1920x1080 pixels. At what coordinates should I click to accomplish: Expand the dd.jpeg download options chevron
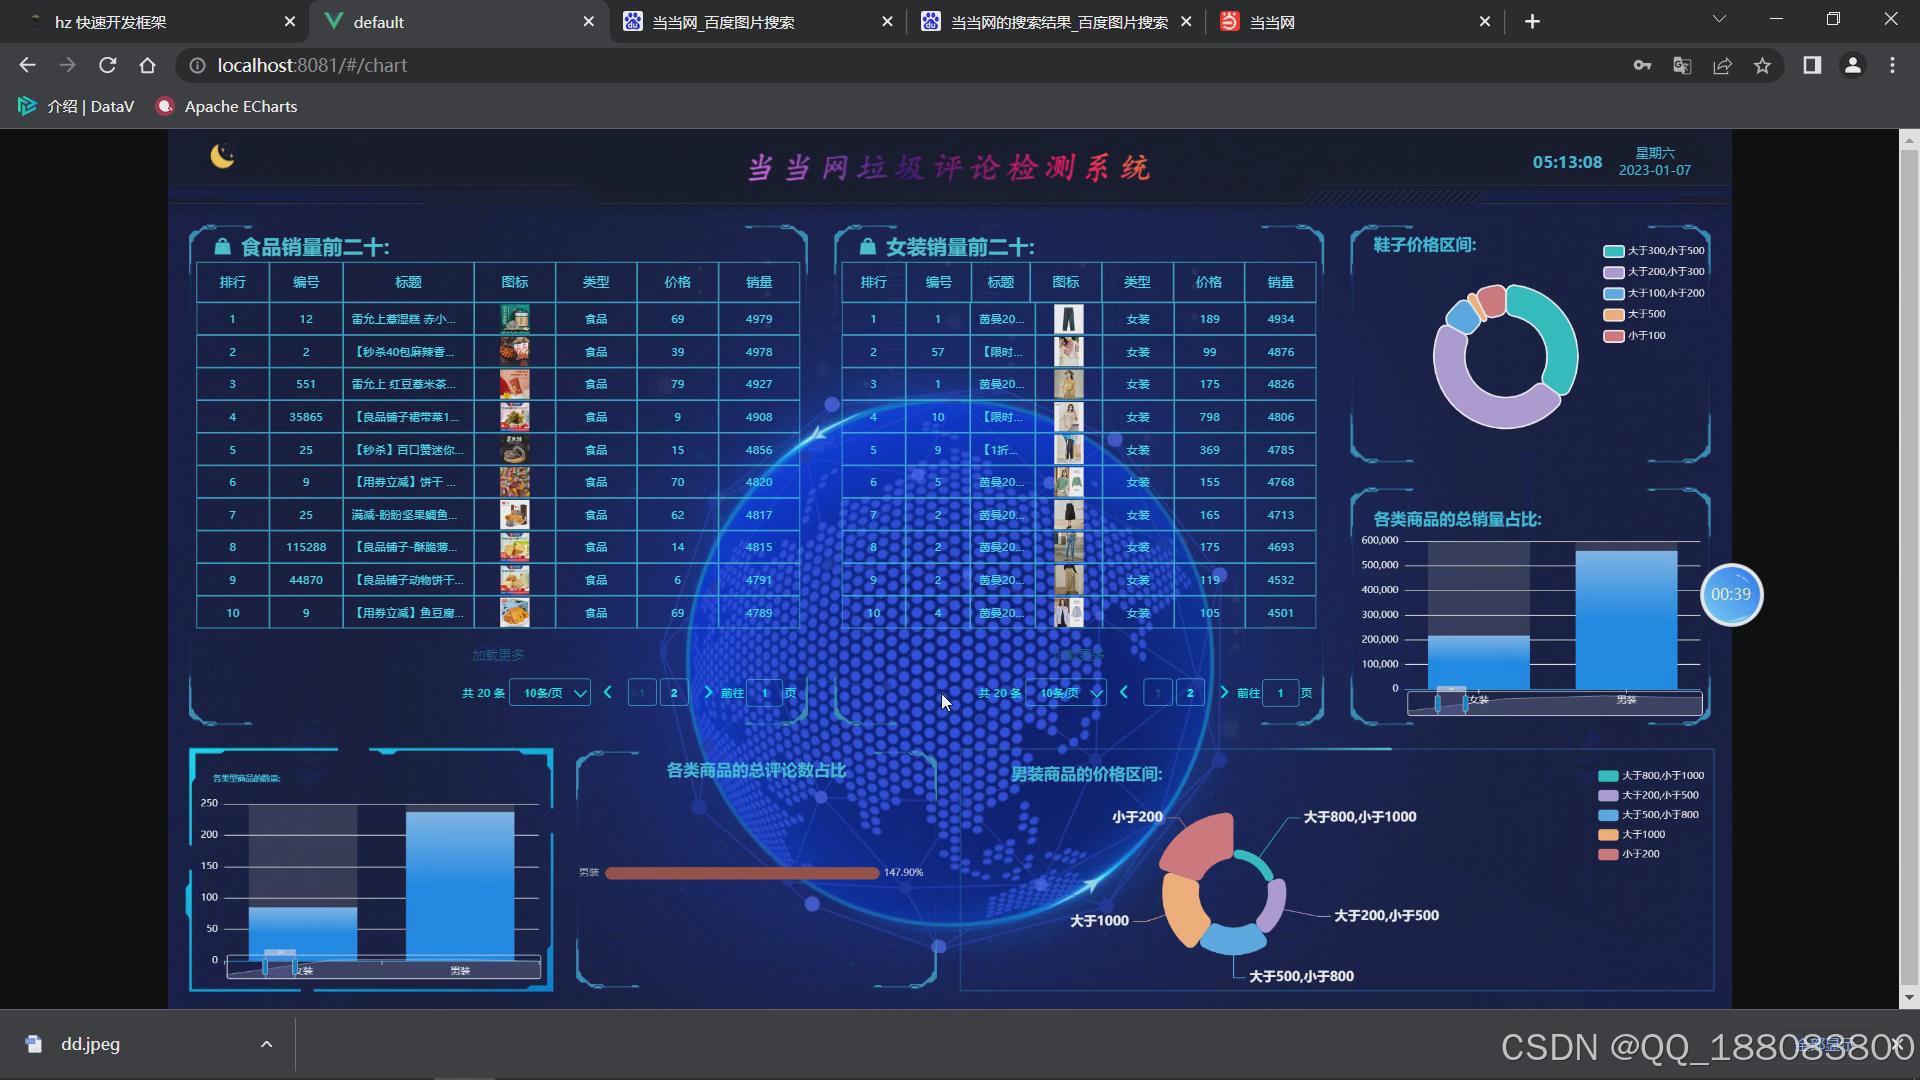coord(266,1044)
